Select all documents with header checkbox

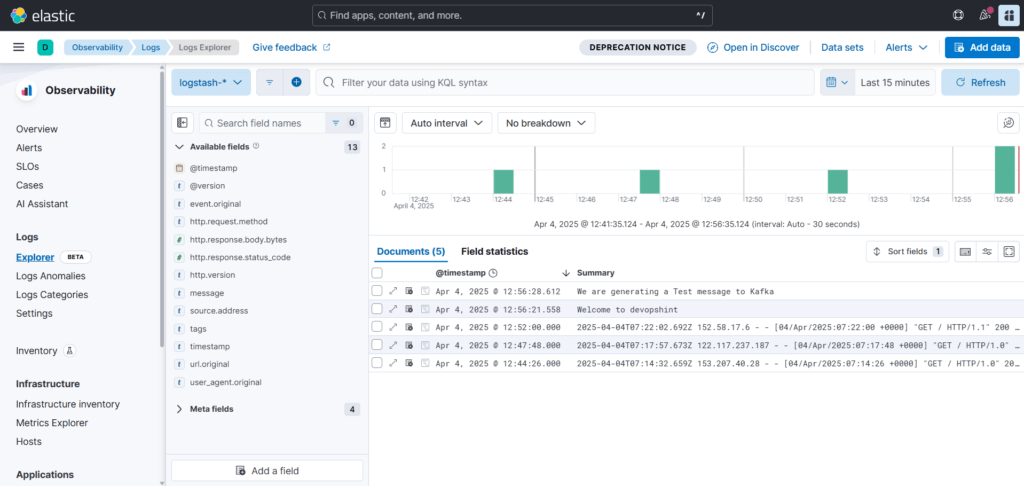(x=377, y=272)
